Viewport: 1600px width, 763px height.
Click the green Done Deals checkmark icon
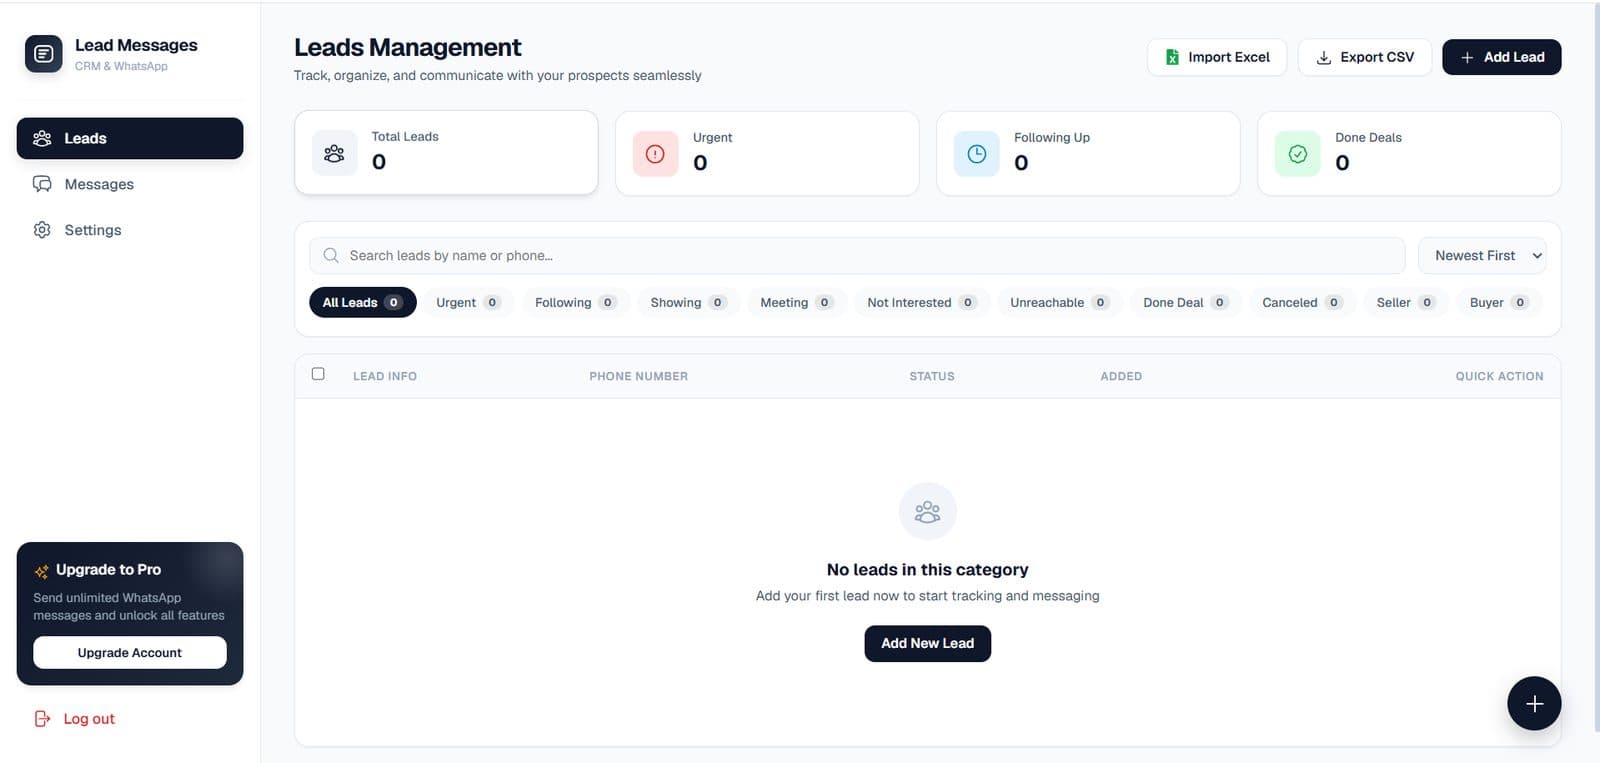click(1297, 154)
